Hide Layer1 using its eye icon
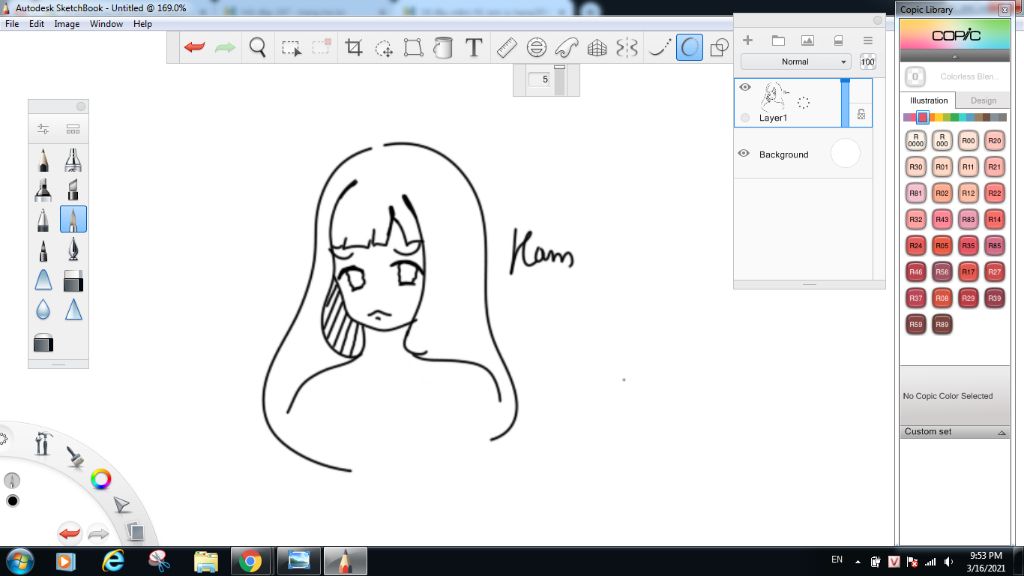Image resolution: width=1024 pixels, height=576 pixels. (x=745, y=87)
